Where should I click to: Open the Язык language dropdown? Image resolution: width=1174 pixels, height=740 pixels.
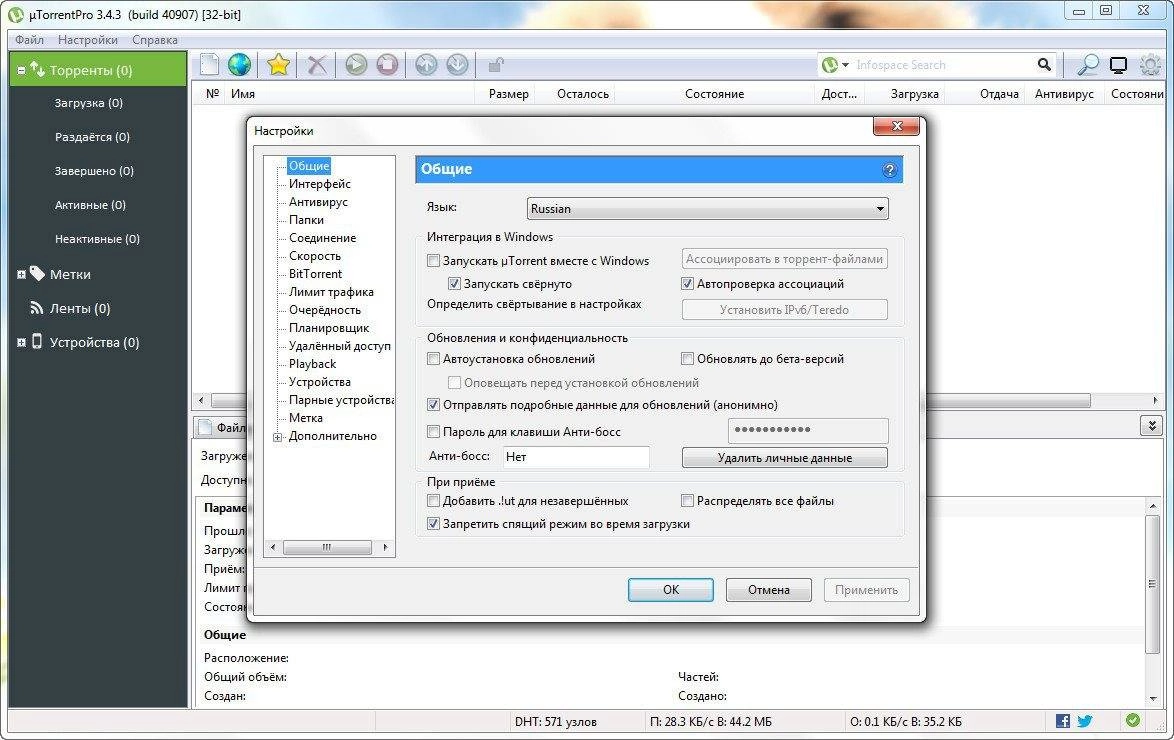pyautogui.click(x=878, y=208)
